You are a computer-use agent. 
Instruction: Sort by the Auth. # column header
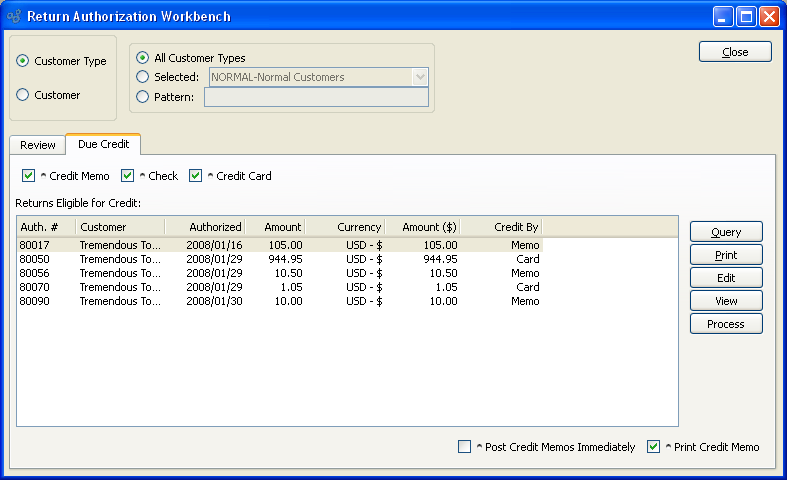tap(45, 227)
